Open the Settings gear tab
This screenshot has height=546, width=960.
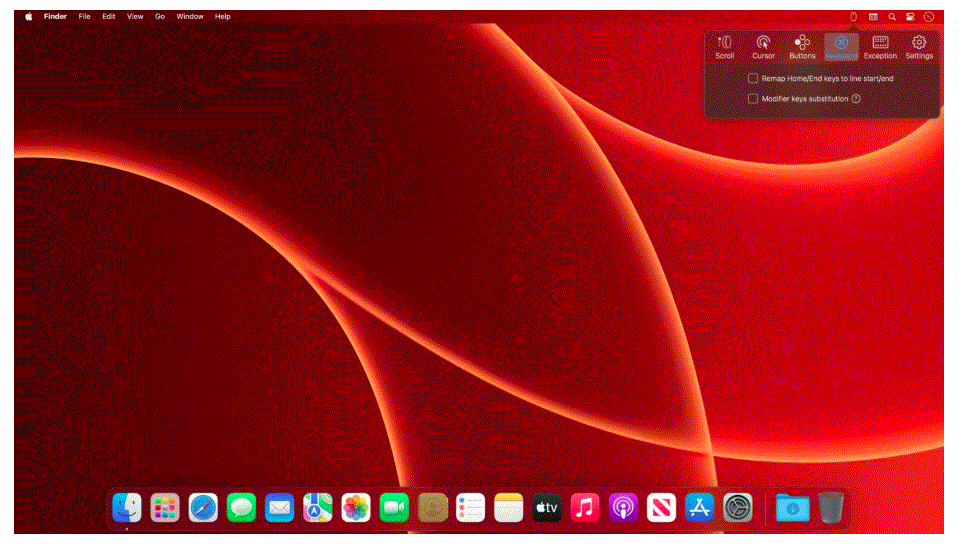[x=919, y=47]
